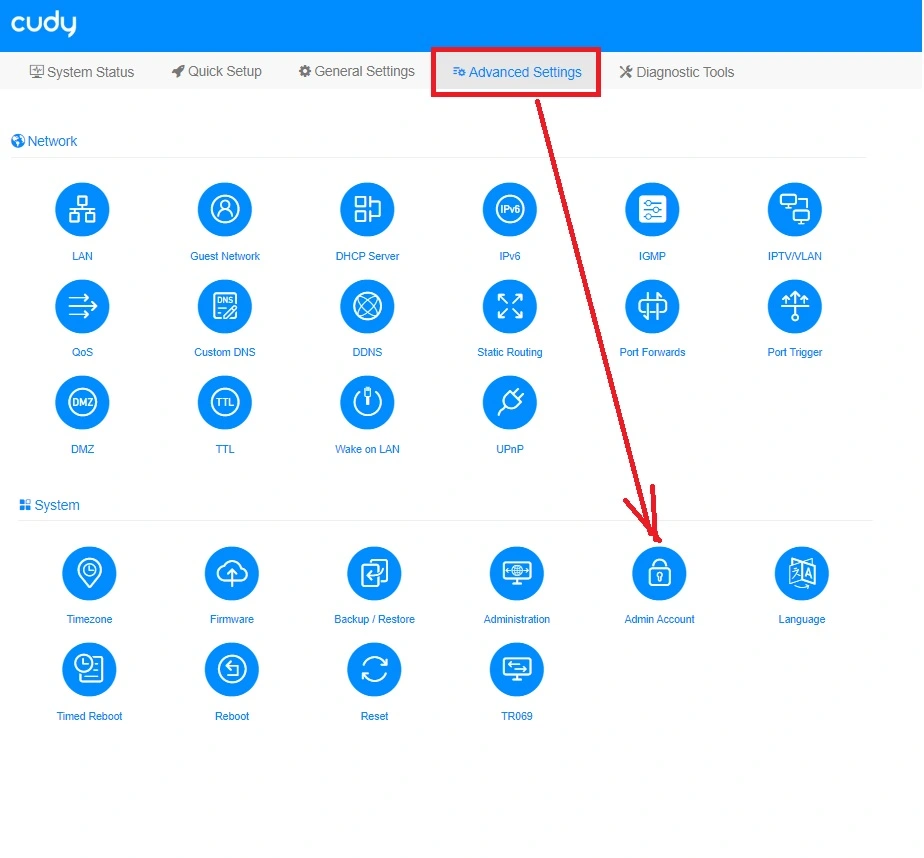The width and height of the screenshot is (924, 858).
Task: Open Port Forwards icon
Action: point(652,306)
